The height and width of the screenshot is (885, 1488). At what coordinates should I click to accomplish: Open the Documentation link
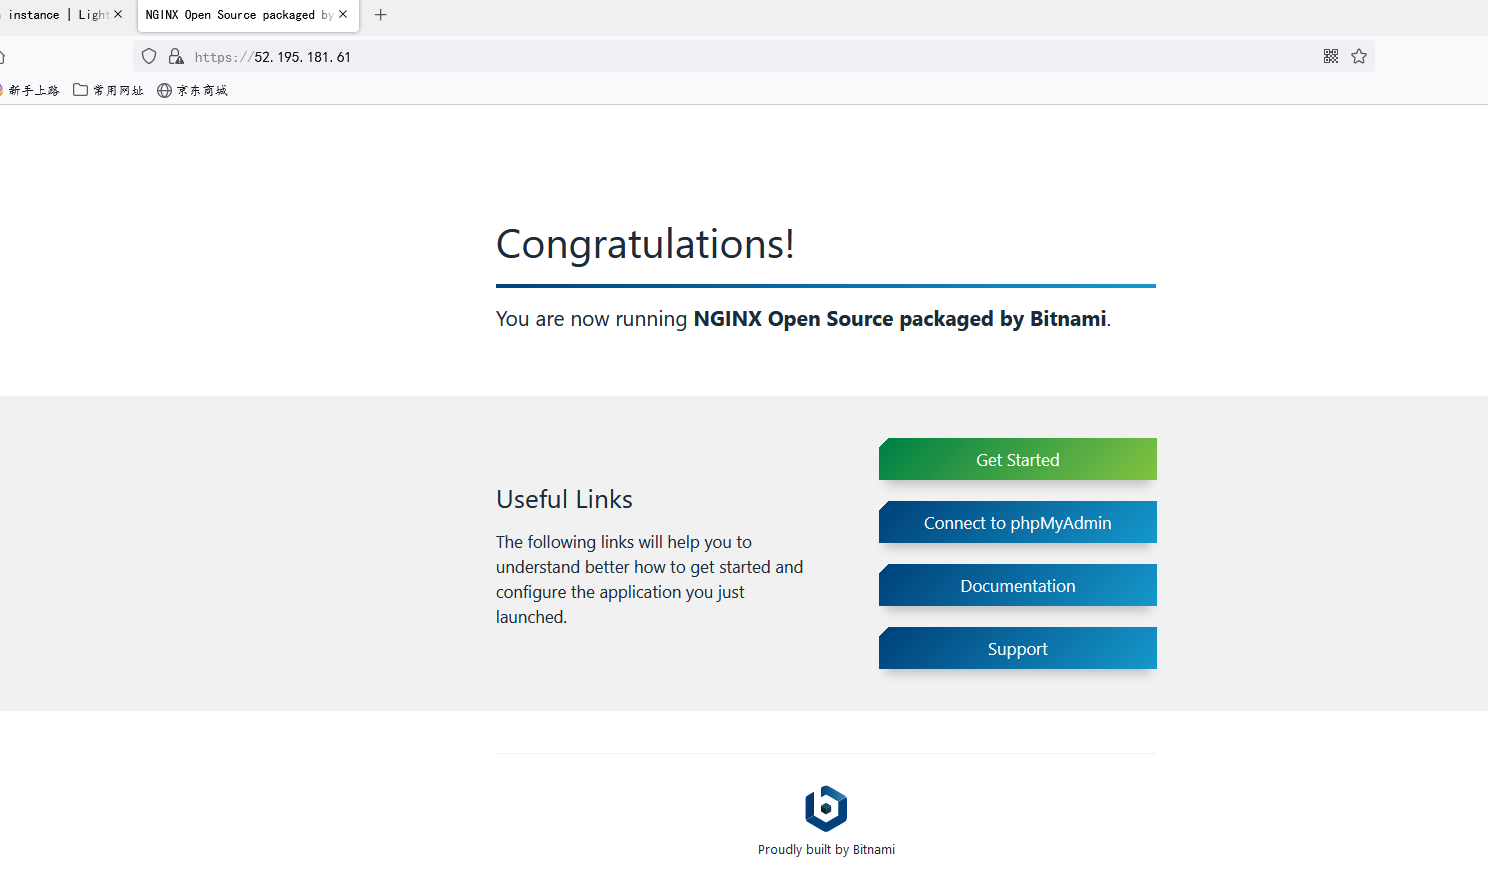1018,585
